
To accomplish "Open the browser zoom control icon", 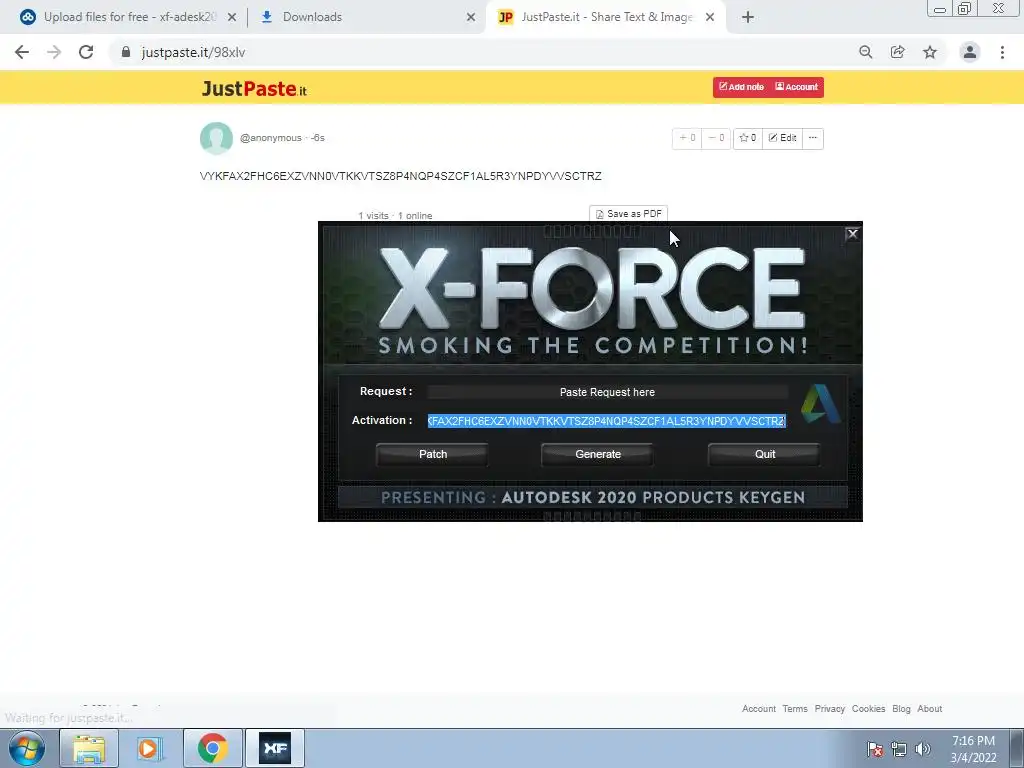I will click(x=866, y=52).
